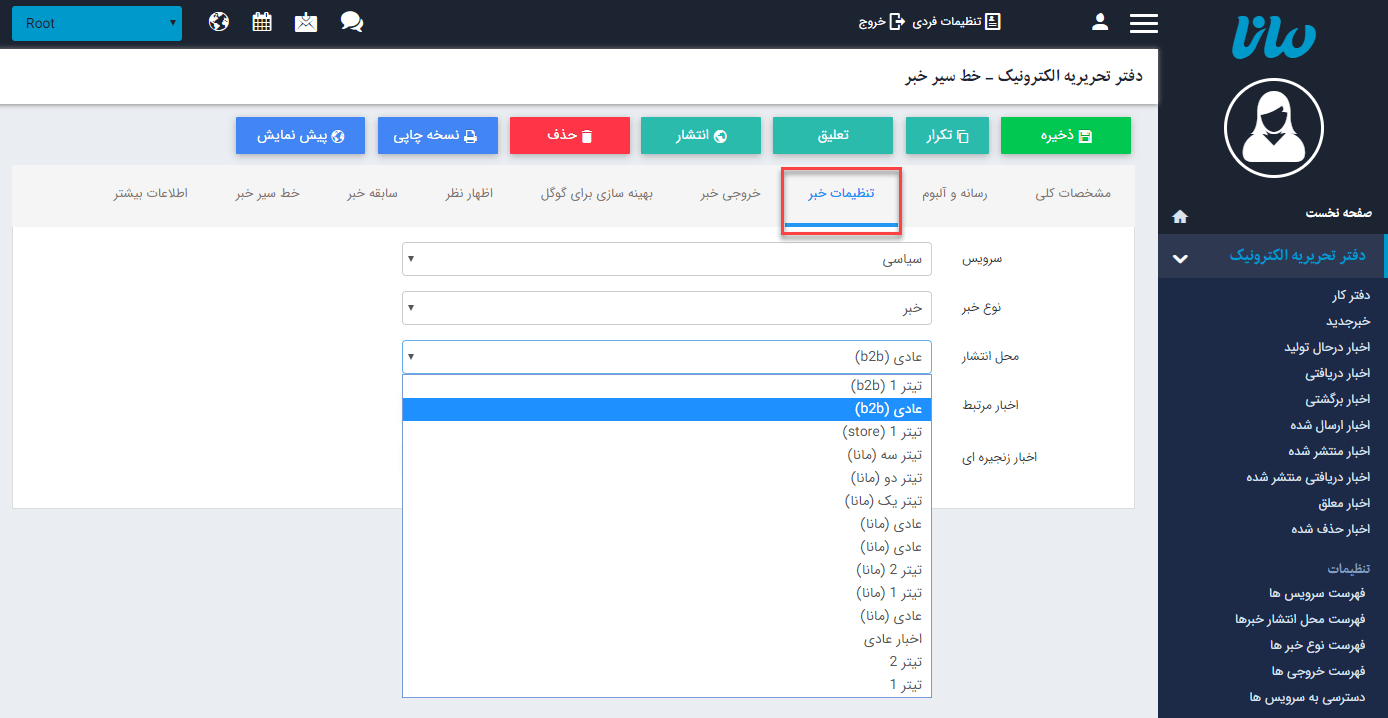
Task: Switch to the بهینه سازی برای گوگل tab
Action: [x=595, y=196]
